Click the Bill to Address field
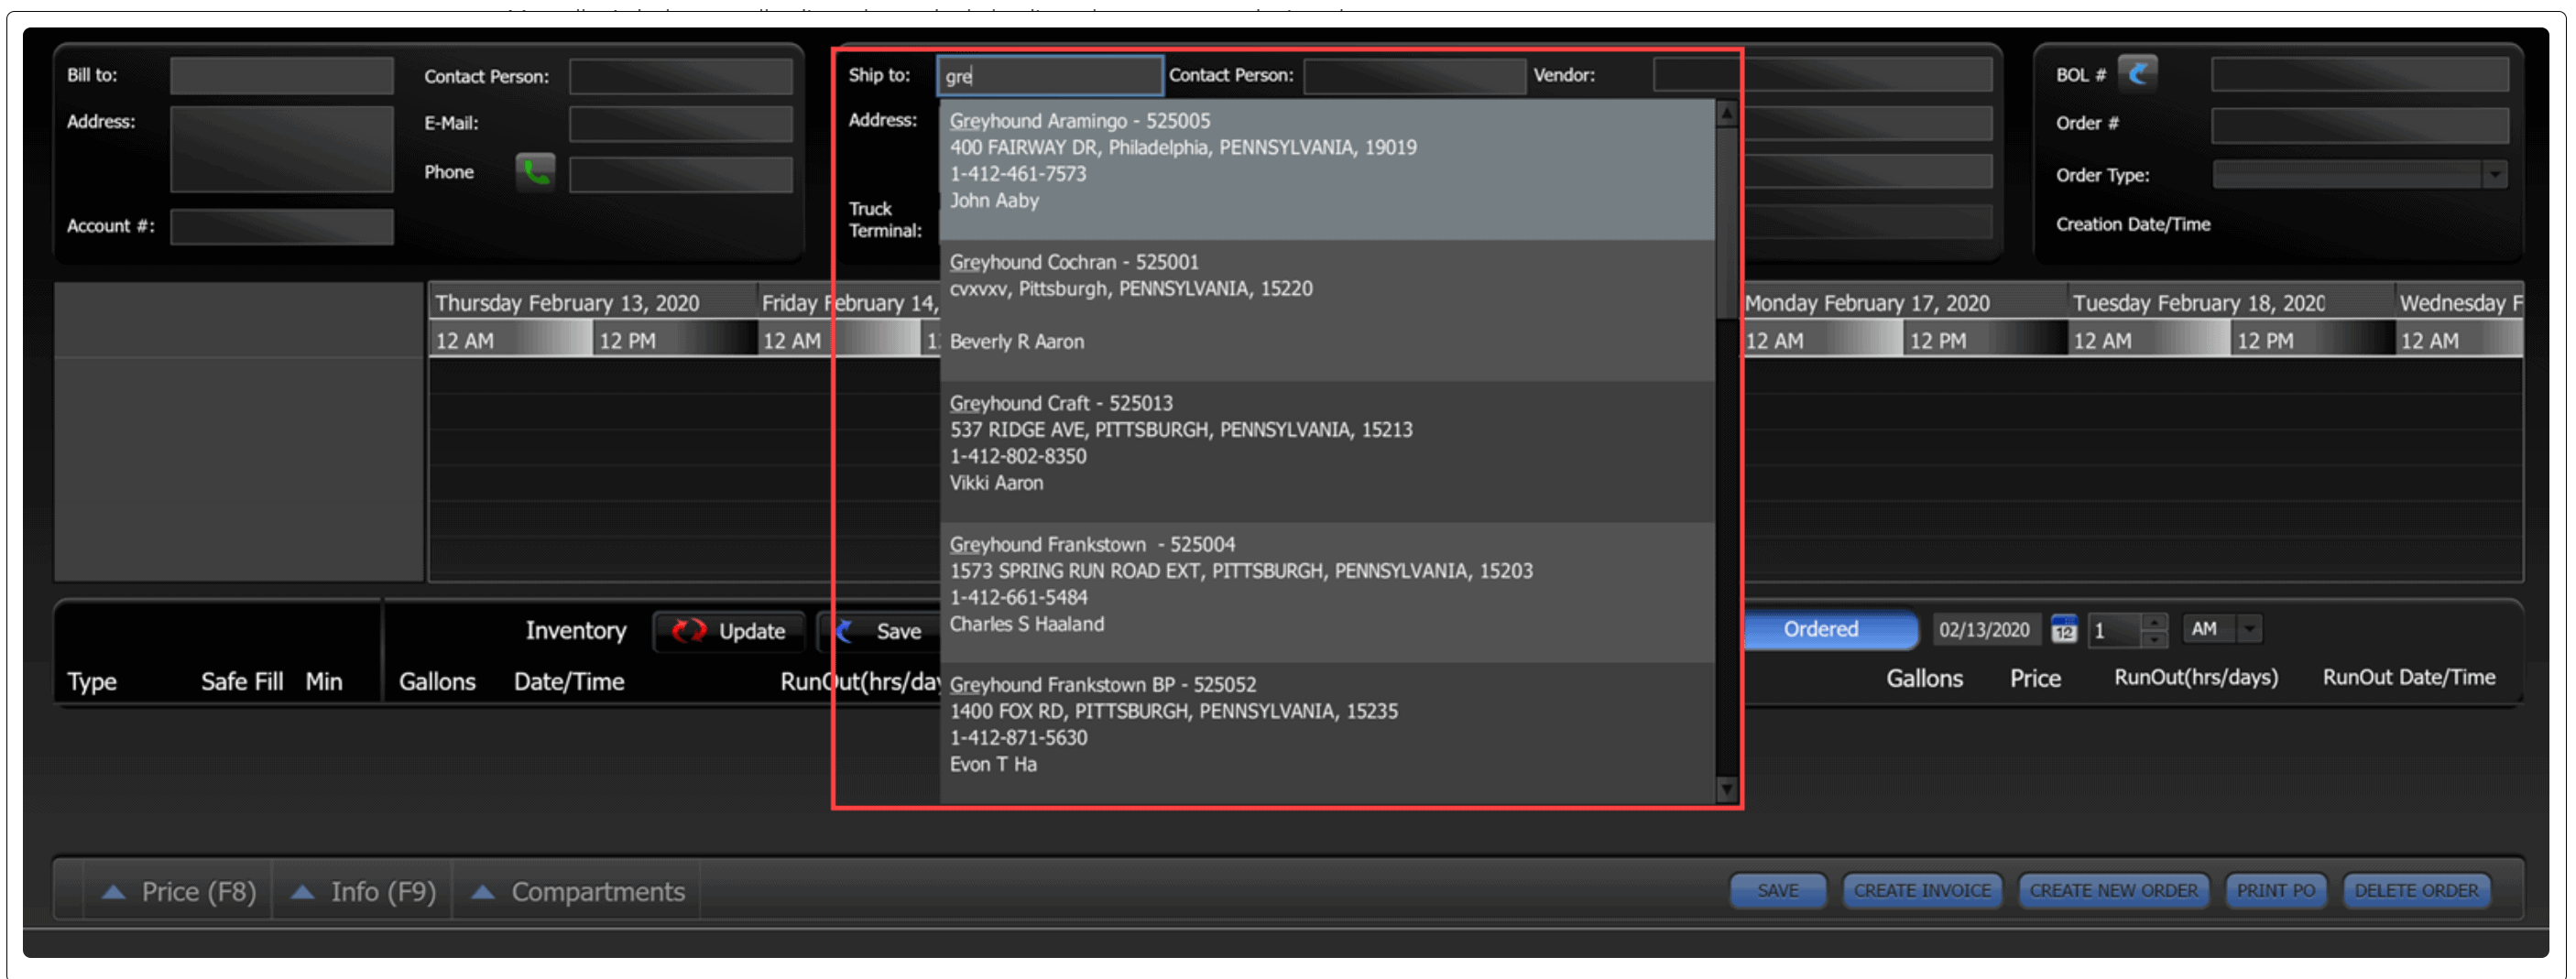 282,149
